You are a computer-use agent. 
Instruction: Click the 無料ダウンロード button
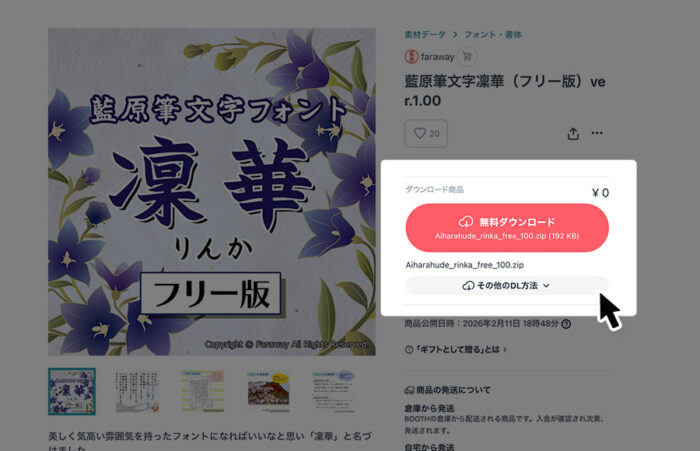point(507,228)
